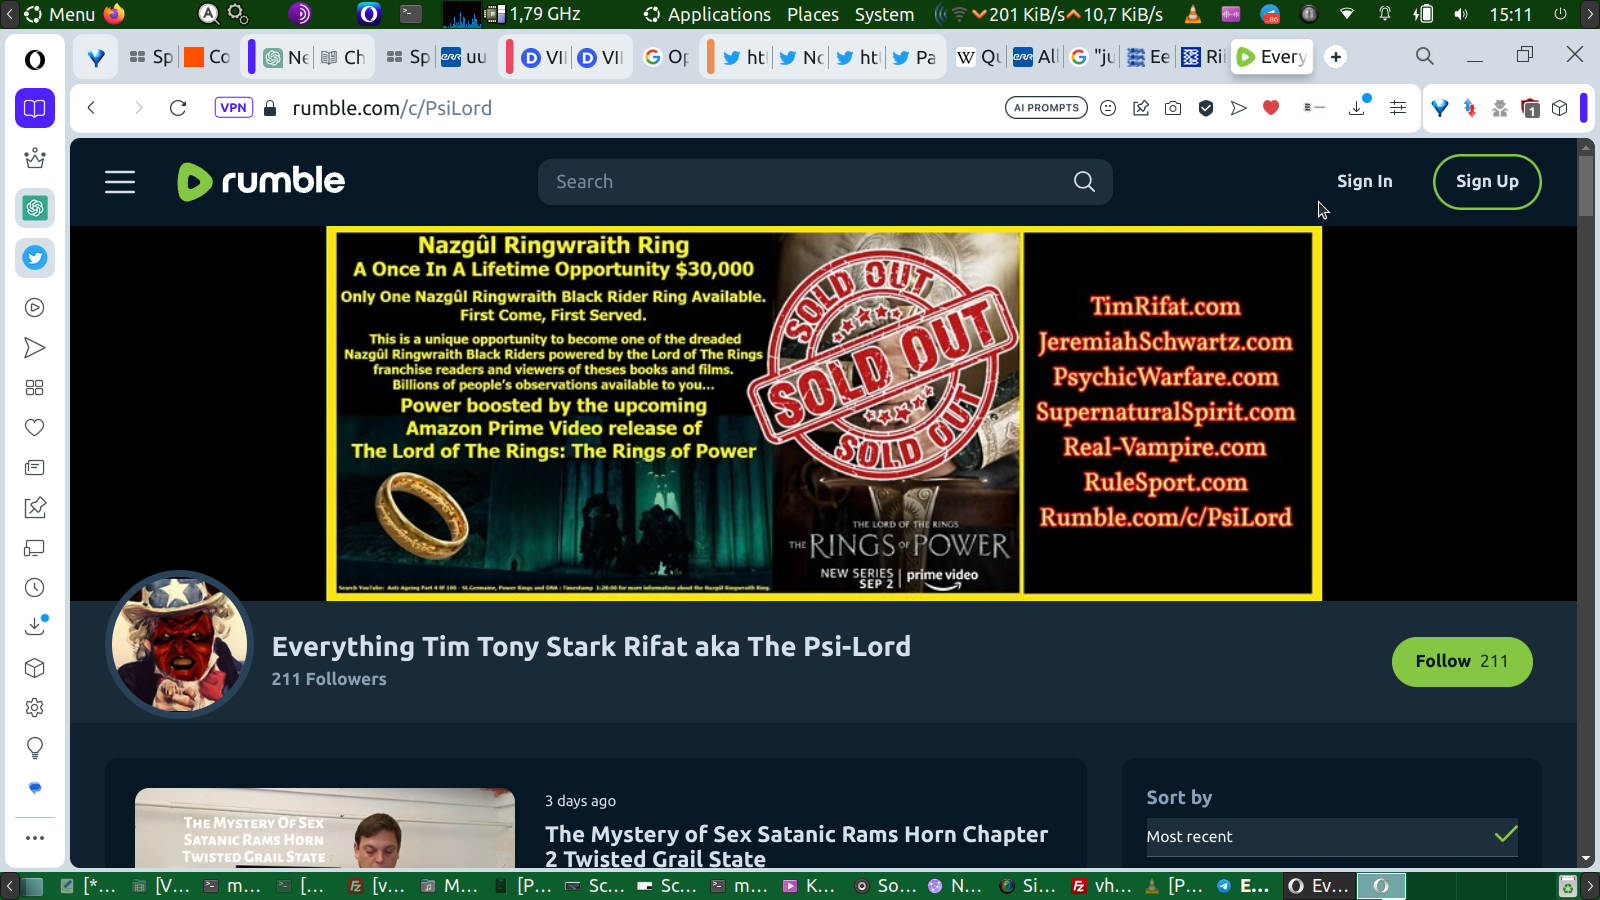Click the extensions cube icon in toolbar
This screenshot has height=900, width=1600.
tap(1560, 108)
